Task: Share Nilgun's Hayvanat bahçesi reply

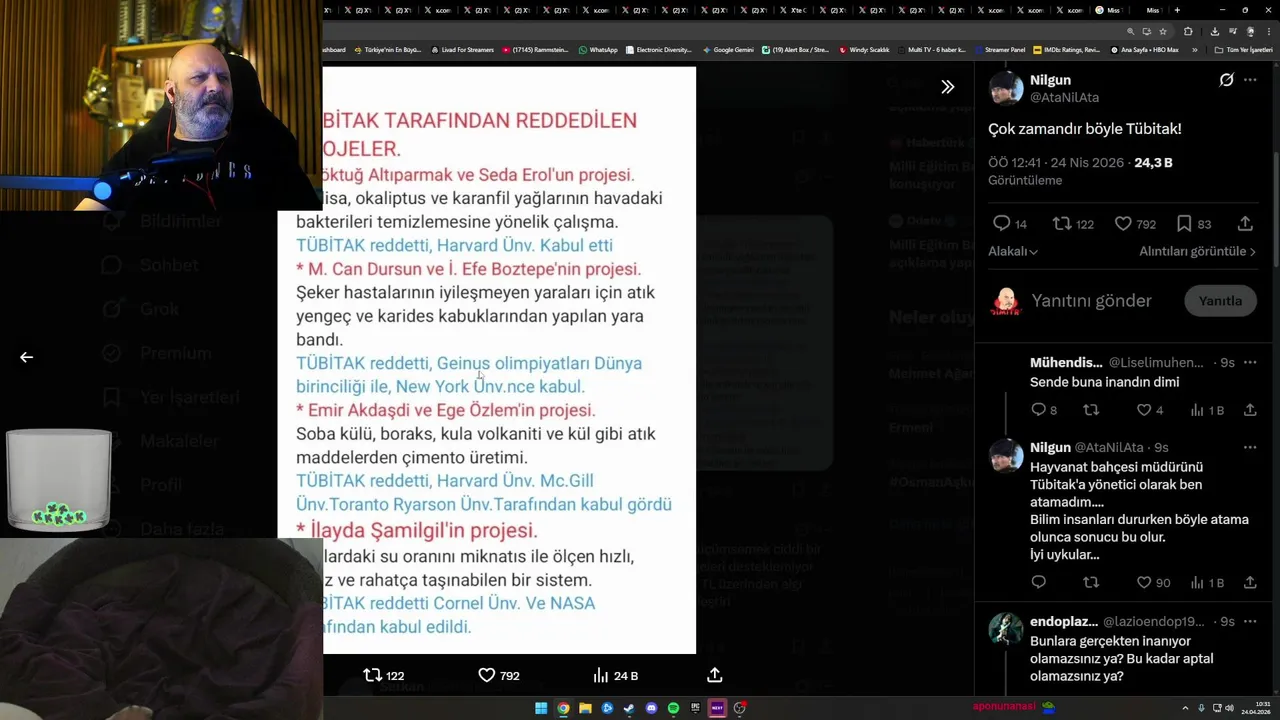Action: tap(1250, 582)
